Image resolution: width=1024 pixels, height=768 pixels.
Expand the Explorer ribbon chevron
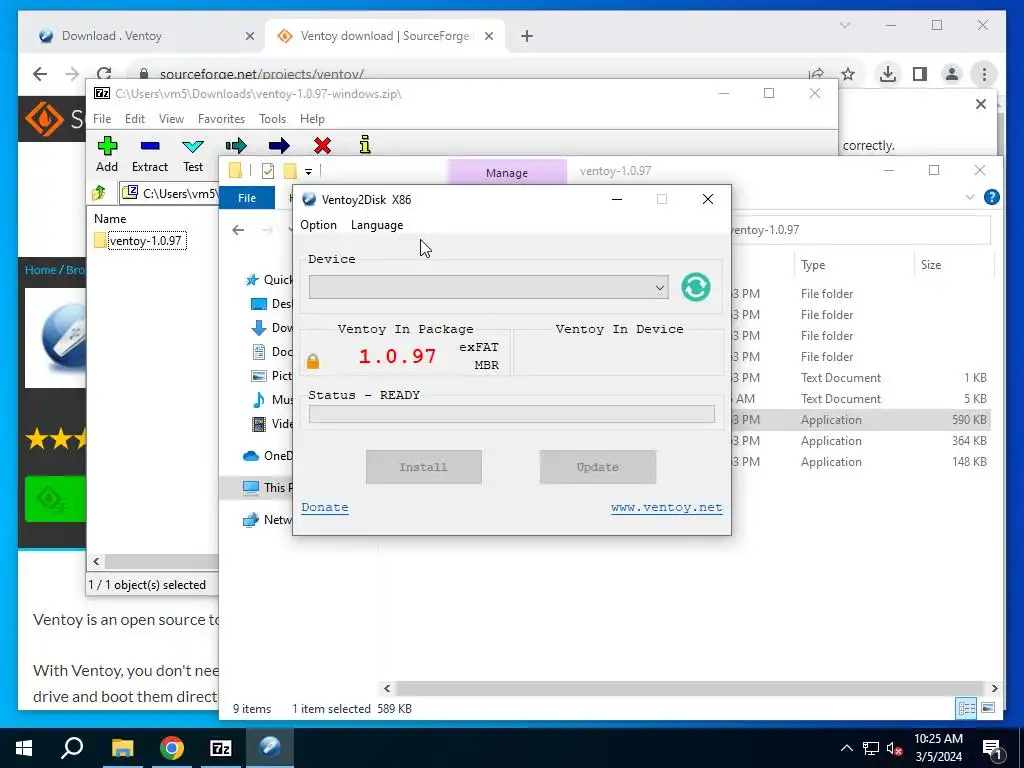coord(970,197)
